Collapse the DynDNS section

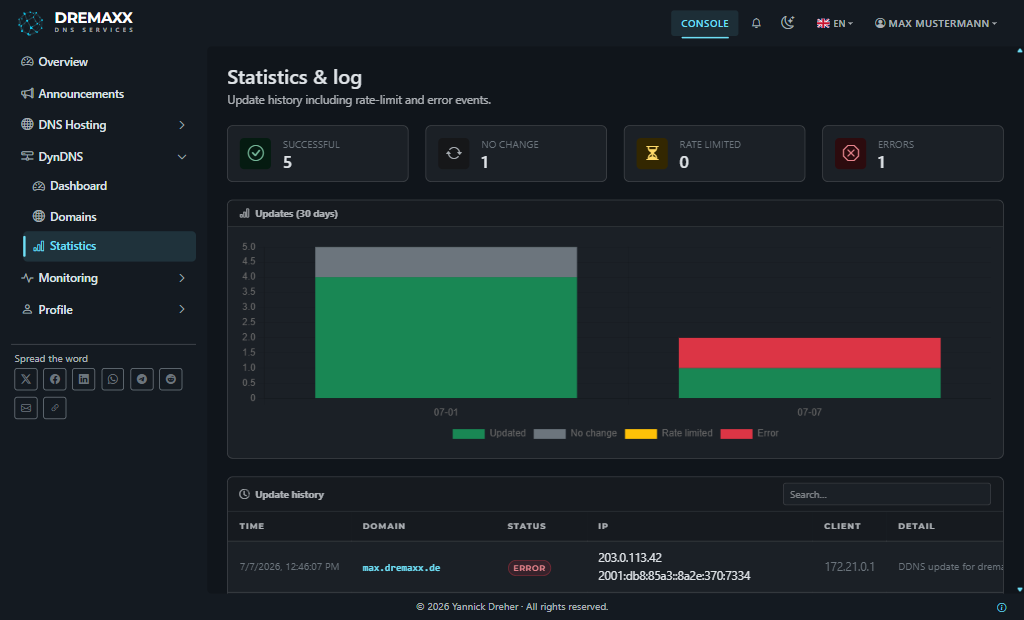104,157
